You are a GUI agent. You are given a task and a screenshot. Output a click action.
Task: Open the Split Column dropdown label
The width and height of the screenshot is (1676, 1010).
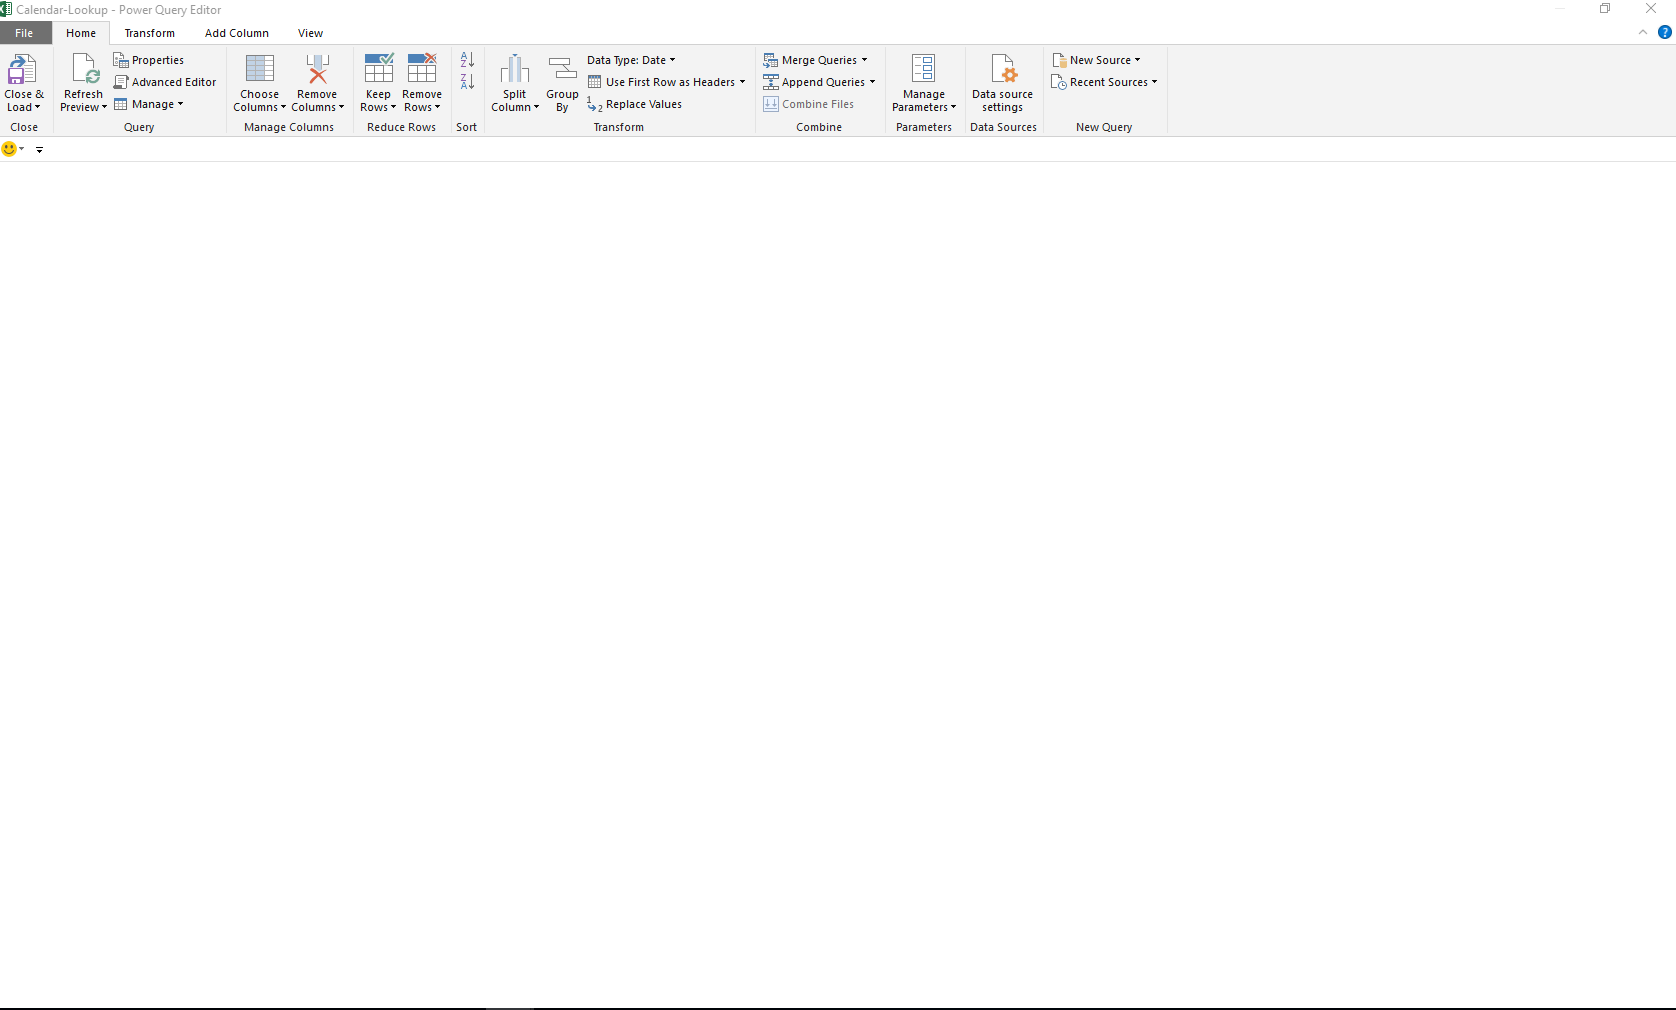[515, 101]
